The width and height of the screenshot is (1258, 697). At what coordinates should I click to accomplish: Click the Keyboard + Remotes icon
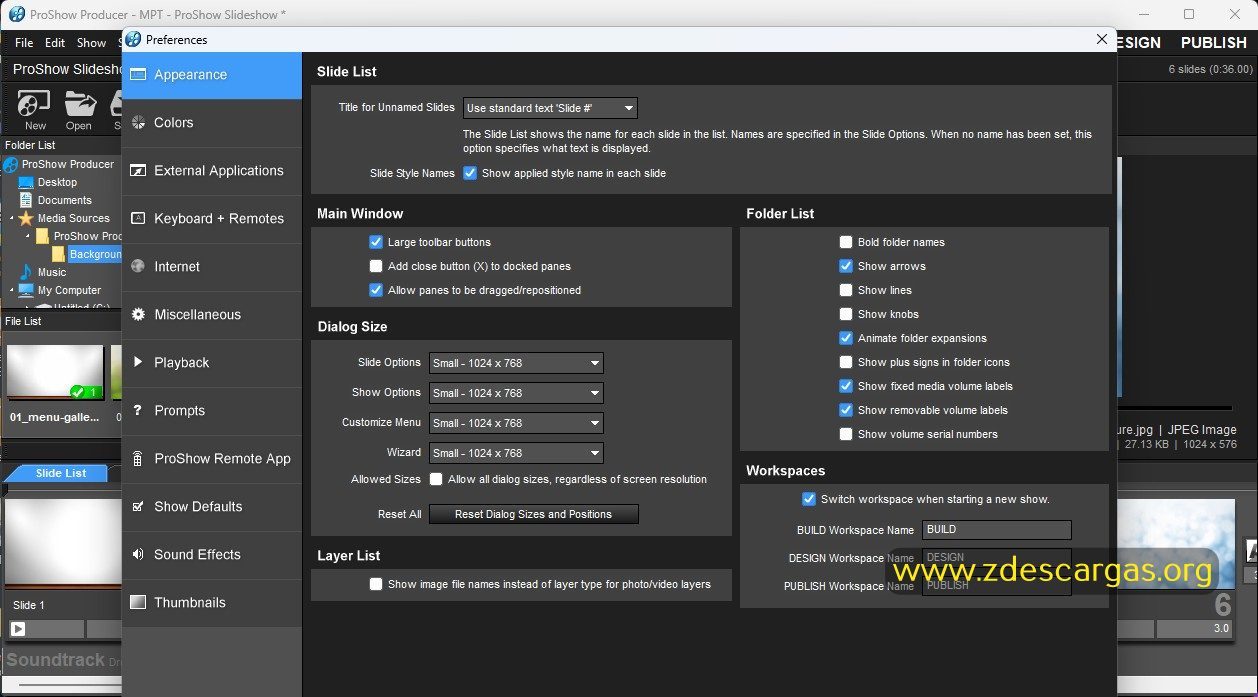(138, 219)
